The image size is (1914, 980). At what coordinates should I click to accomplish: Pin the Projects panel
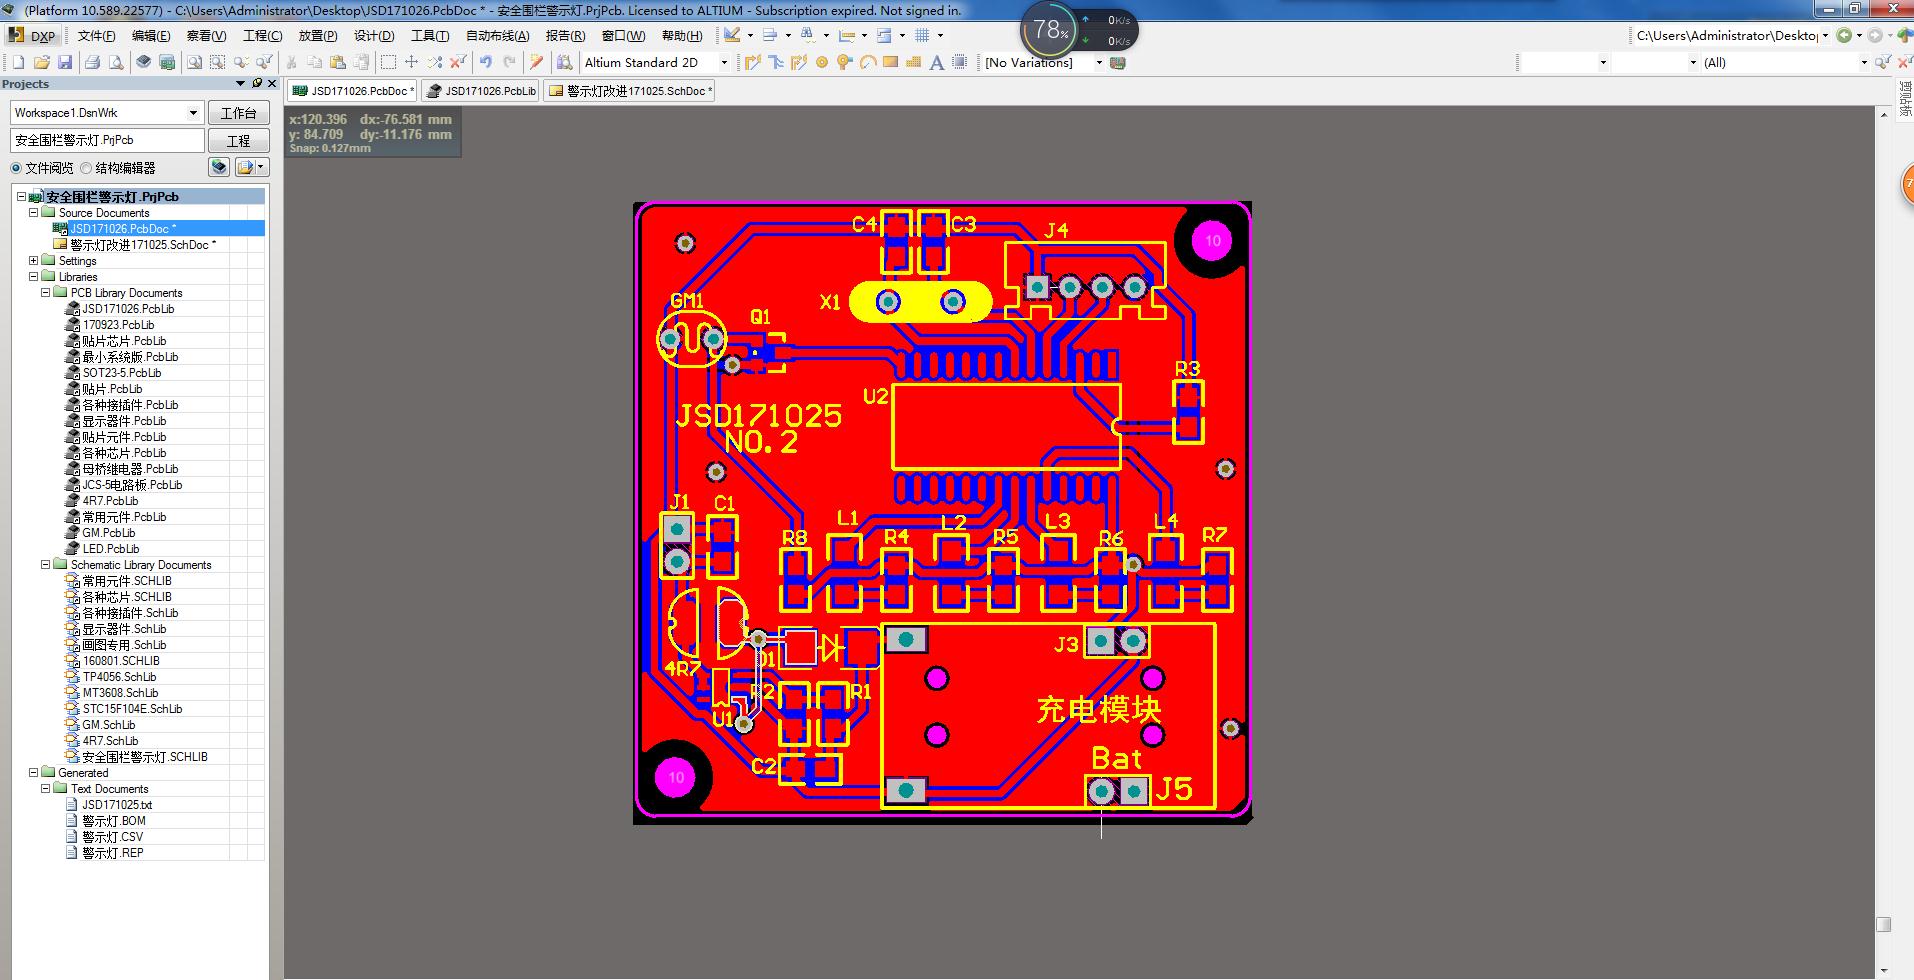[257, 84]
